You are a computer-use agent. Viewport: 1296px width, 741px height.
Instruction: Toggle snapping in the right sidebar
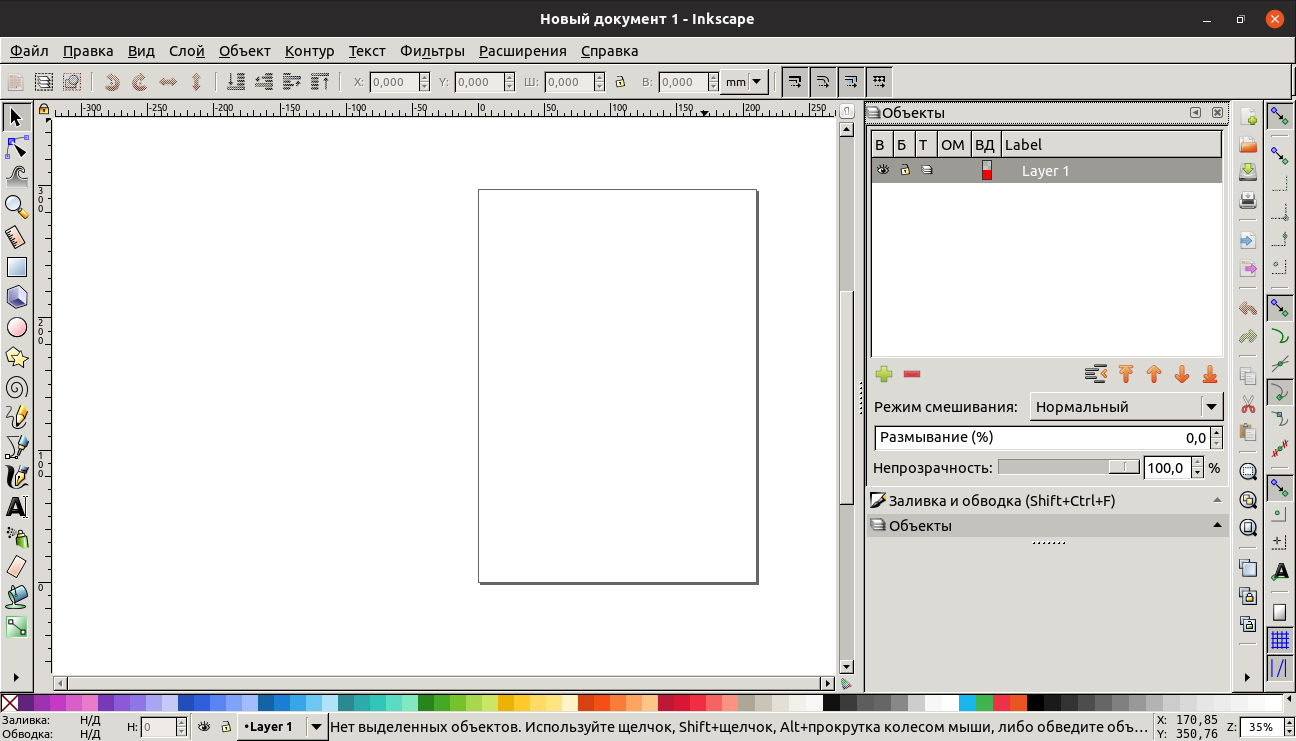(1280, 115)
